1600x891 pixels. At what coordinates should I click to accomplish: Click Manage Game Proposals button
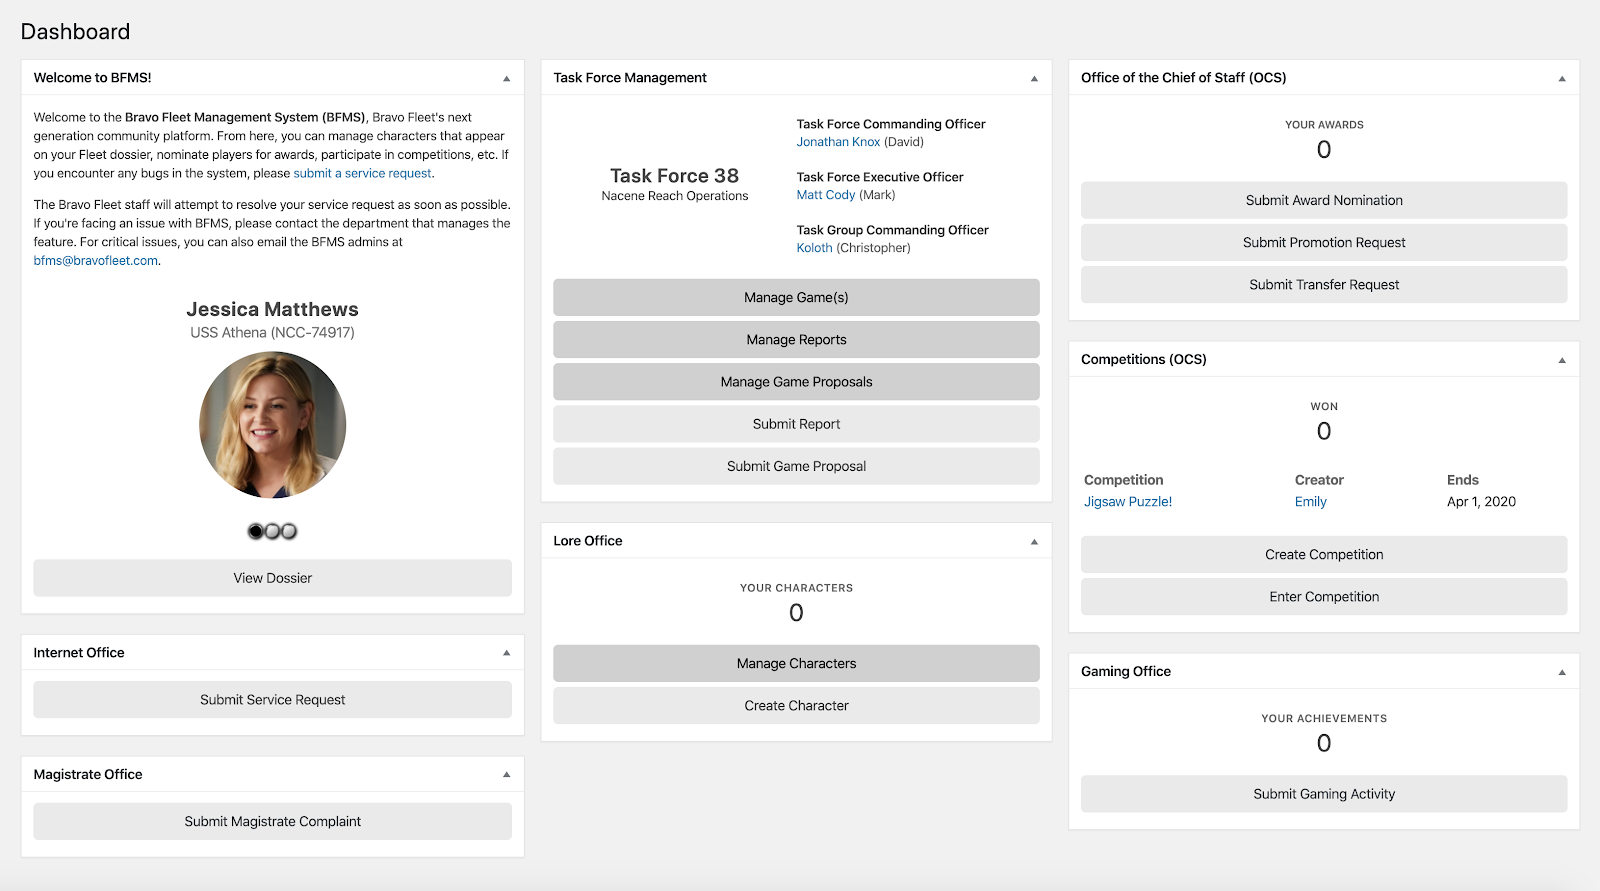796,382
